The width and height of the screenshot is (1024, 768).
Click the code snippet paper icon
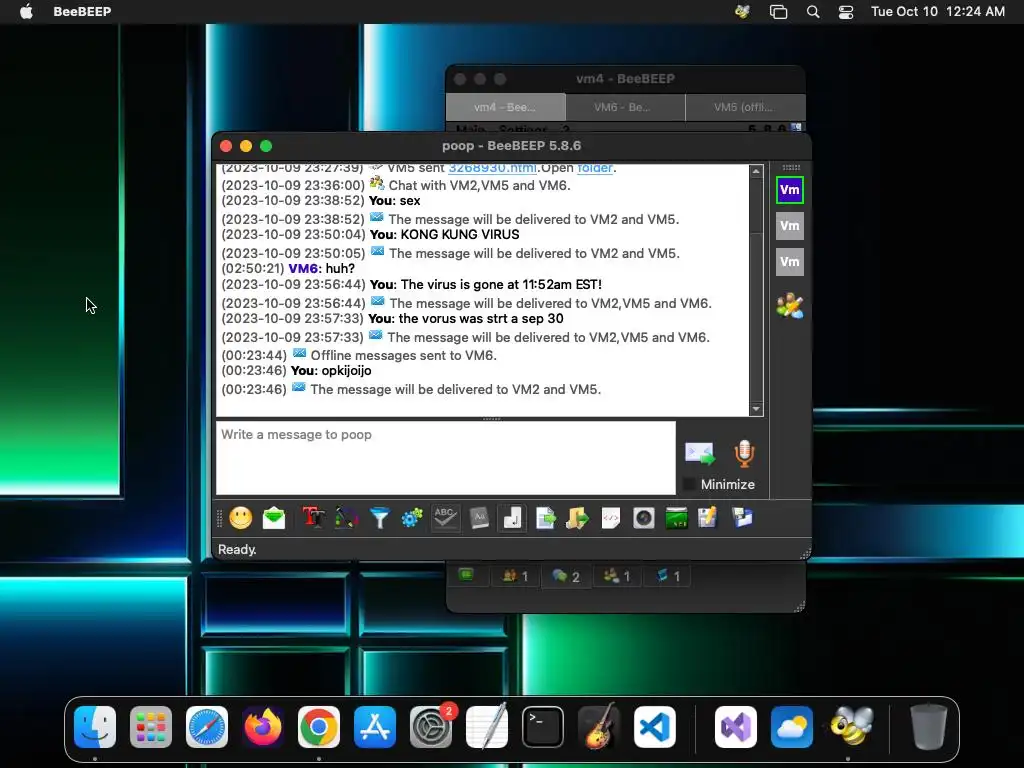[x=611, y=519]
